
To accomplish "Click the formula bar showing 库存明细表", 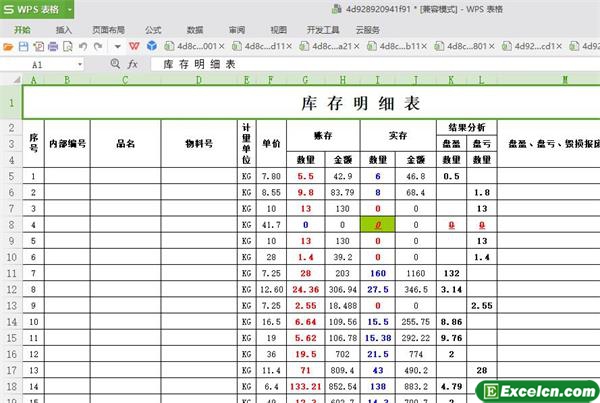I will pos(375,64).
